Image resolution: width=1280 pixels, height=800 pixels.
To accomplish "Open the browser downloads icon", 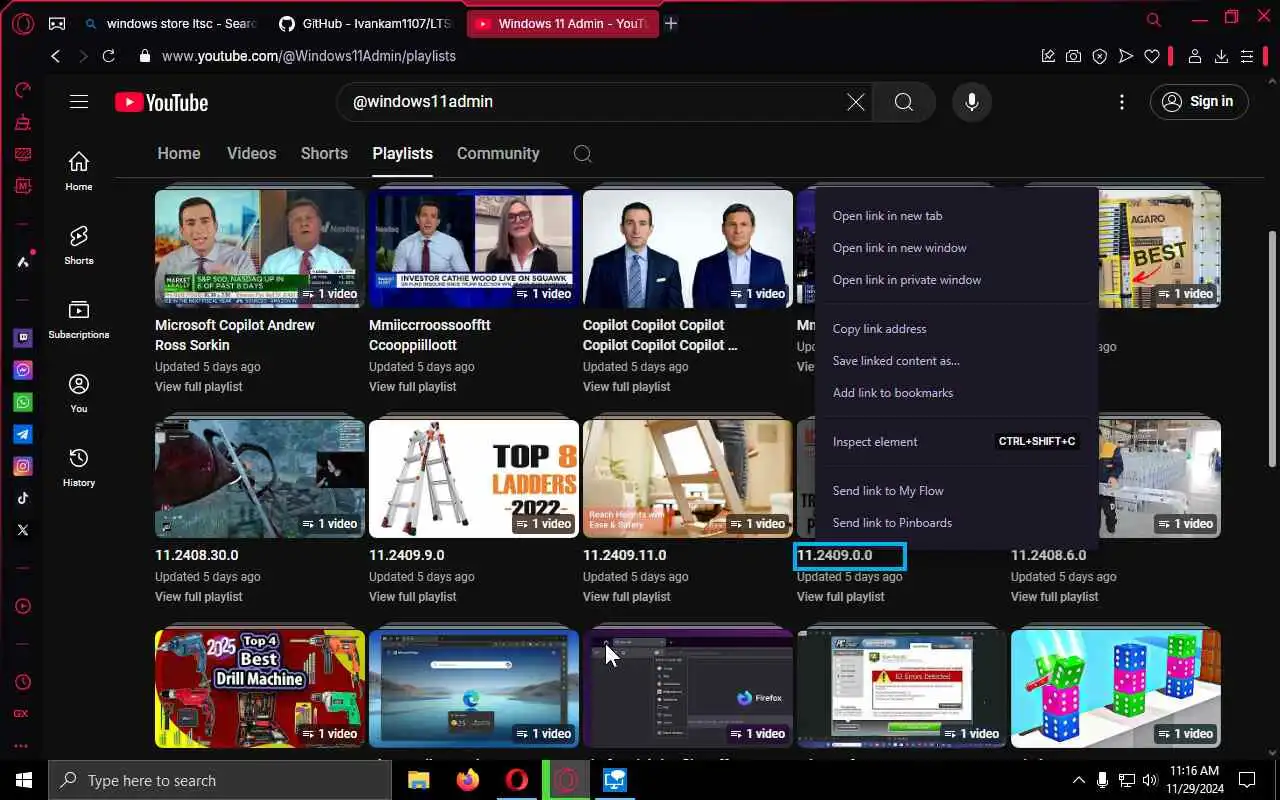I will 1221,56.
